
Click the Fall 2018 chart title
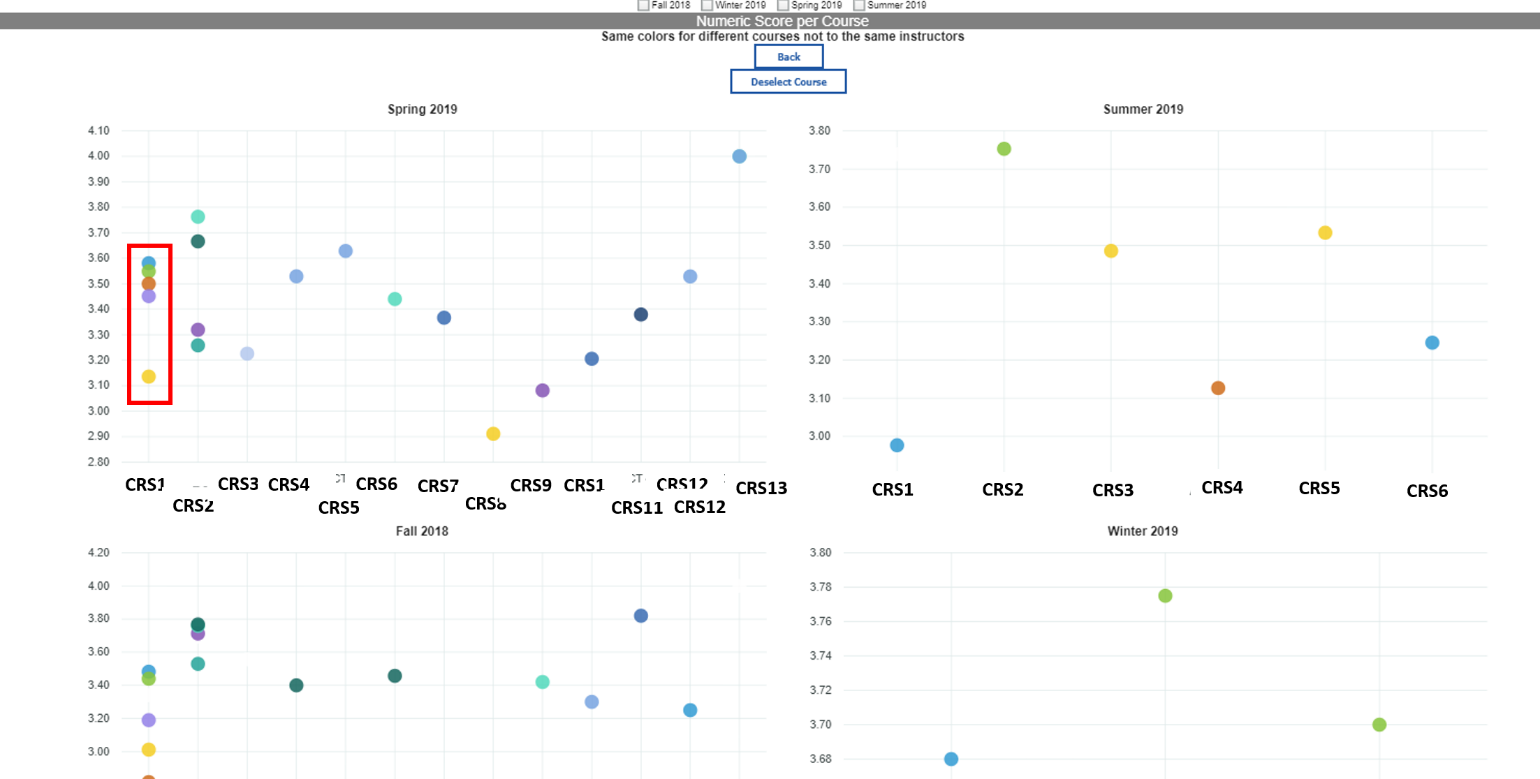point(422,531)
